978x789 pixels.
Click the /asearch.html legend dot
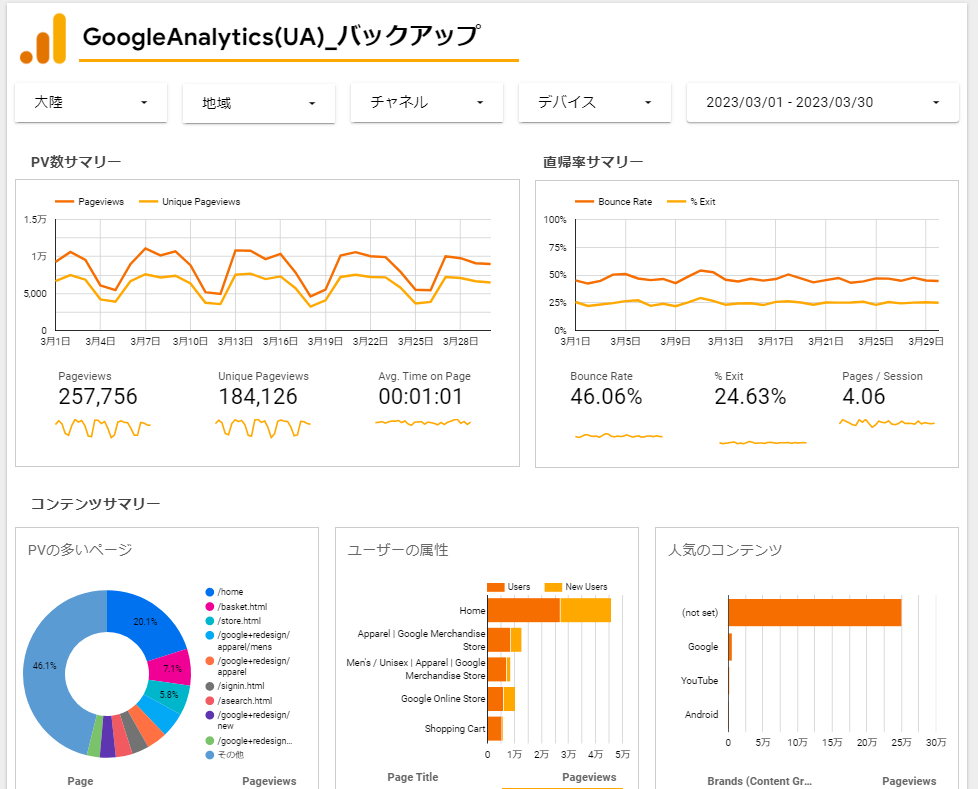pyautogui.click(x=210, y=700)
